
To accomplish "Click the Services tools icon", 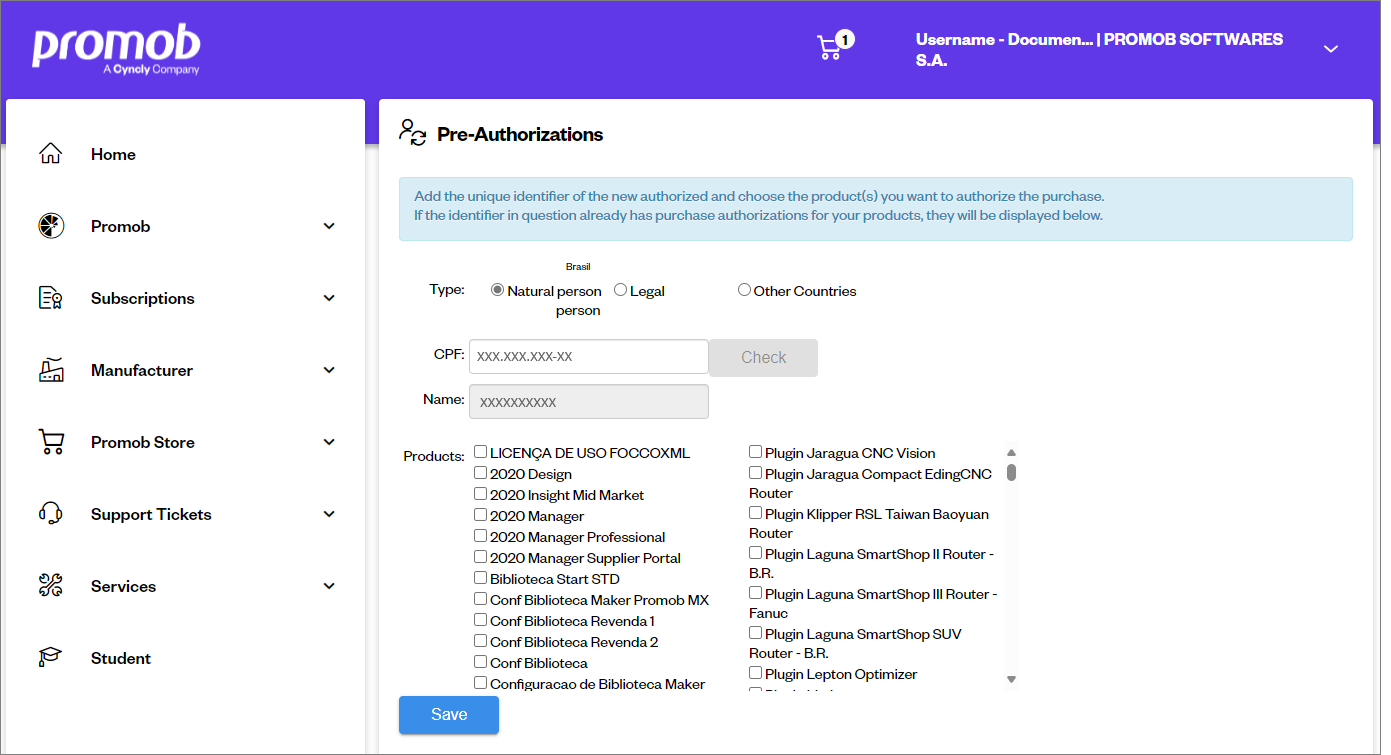I will click(50, 586).
